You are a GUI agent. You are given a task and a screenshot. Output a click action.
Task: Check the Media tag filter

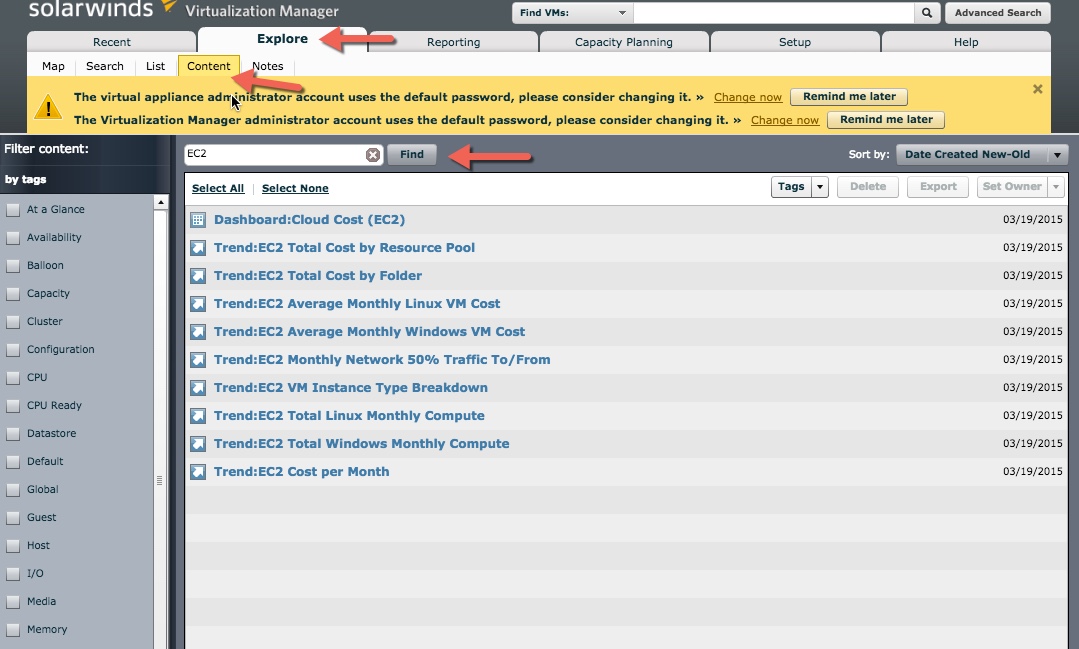click(x=13, y=602)
